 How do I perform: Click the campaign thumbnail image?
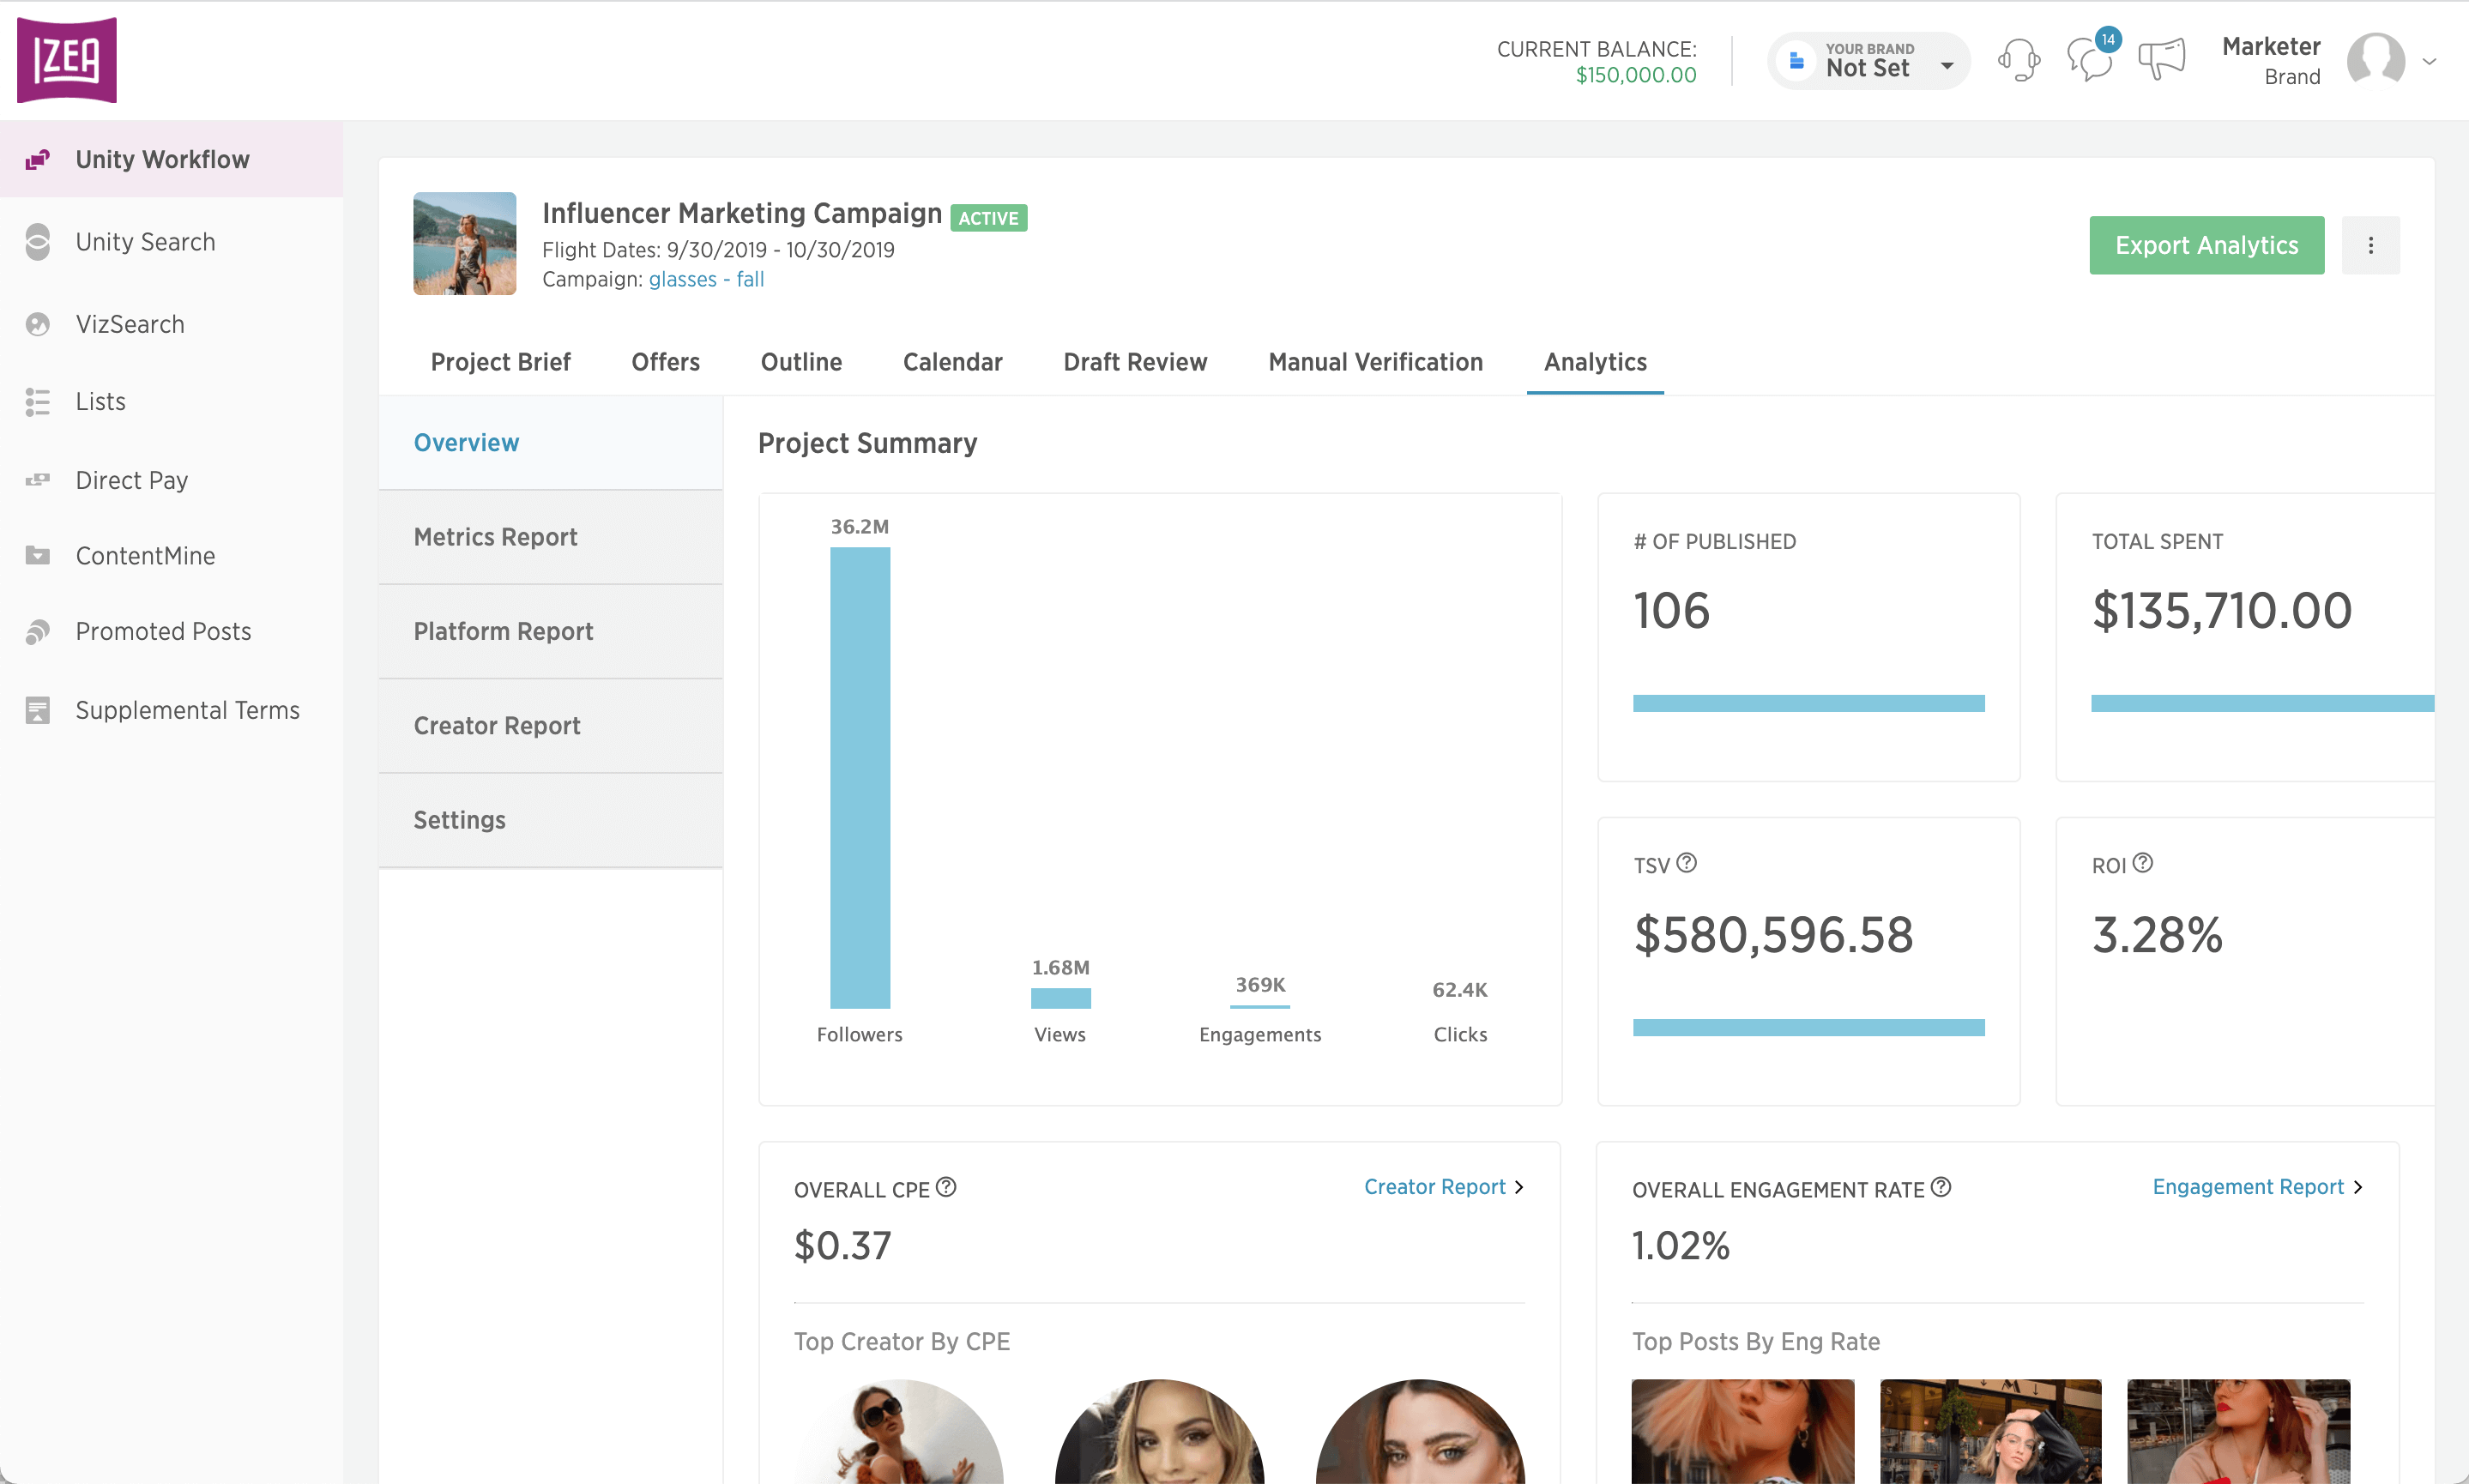click(x=465, y=243)
